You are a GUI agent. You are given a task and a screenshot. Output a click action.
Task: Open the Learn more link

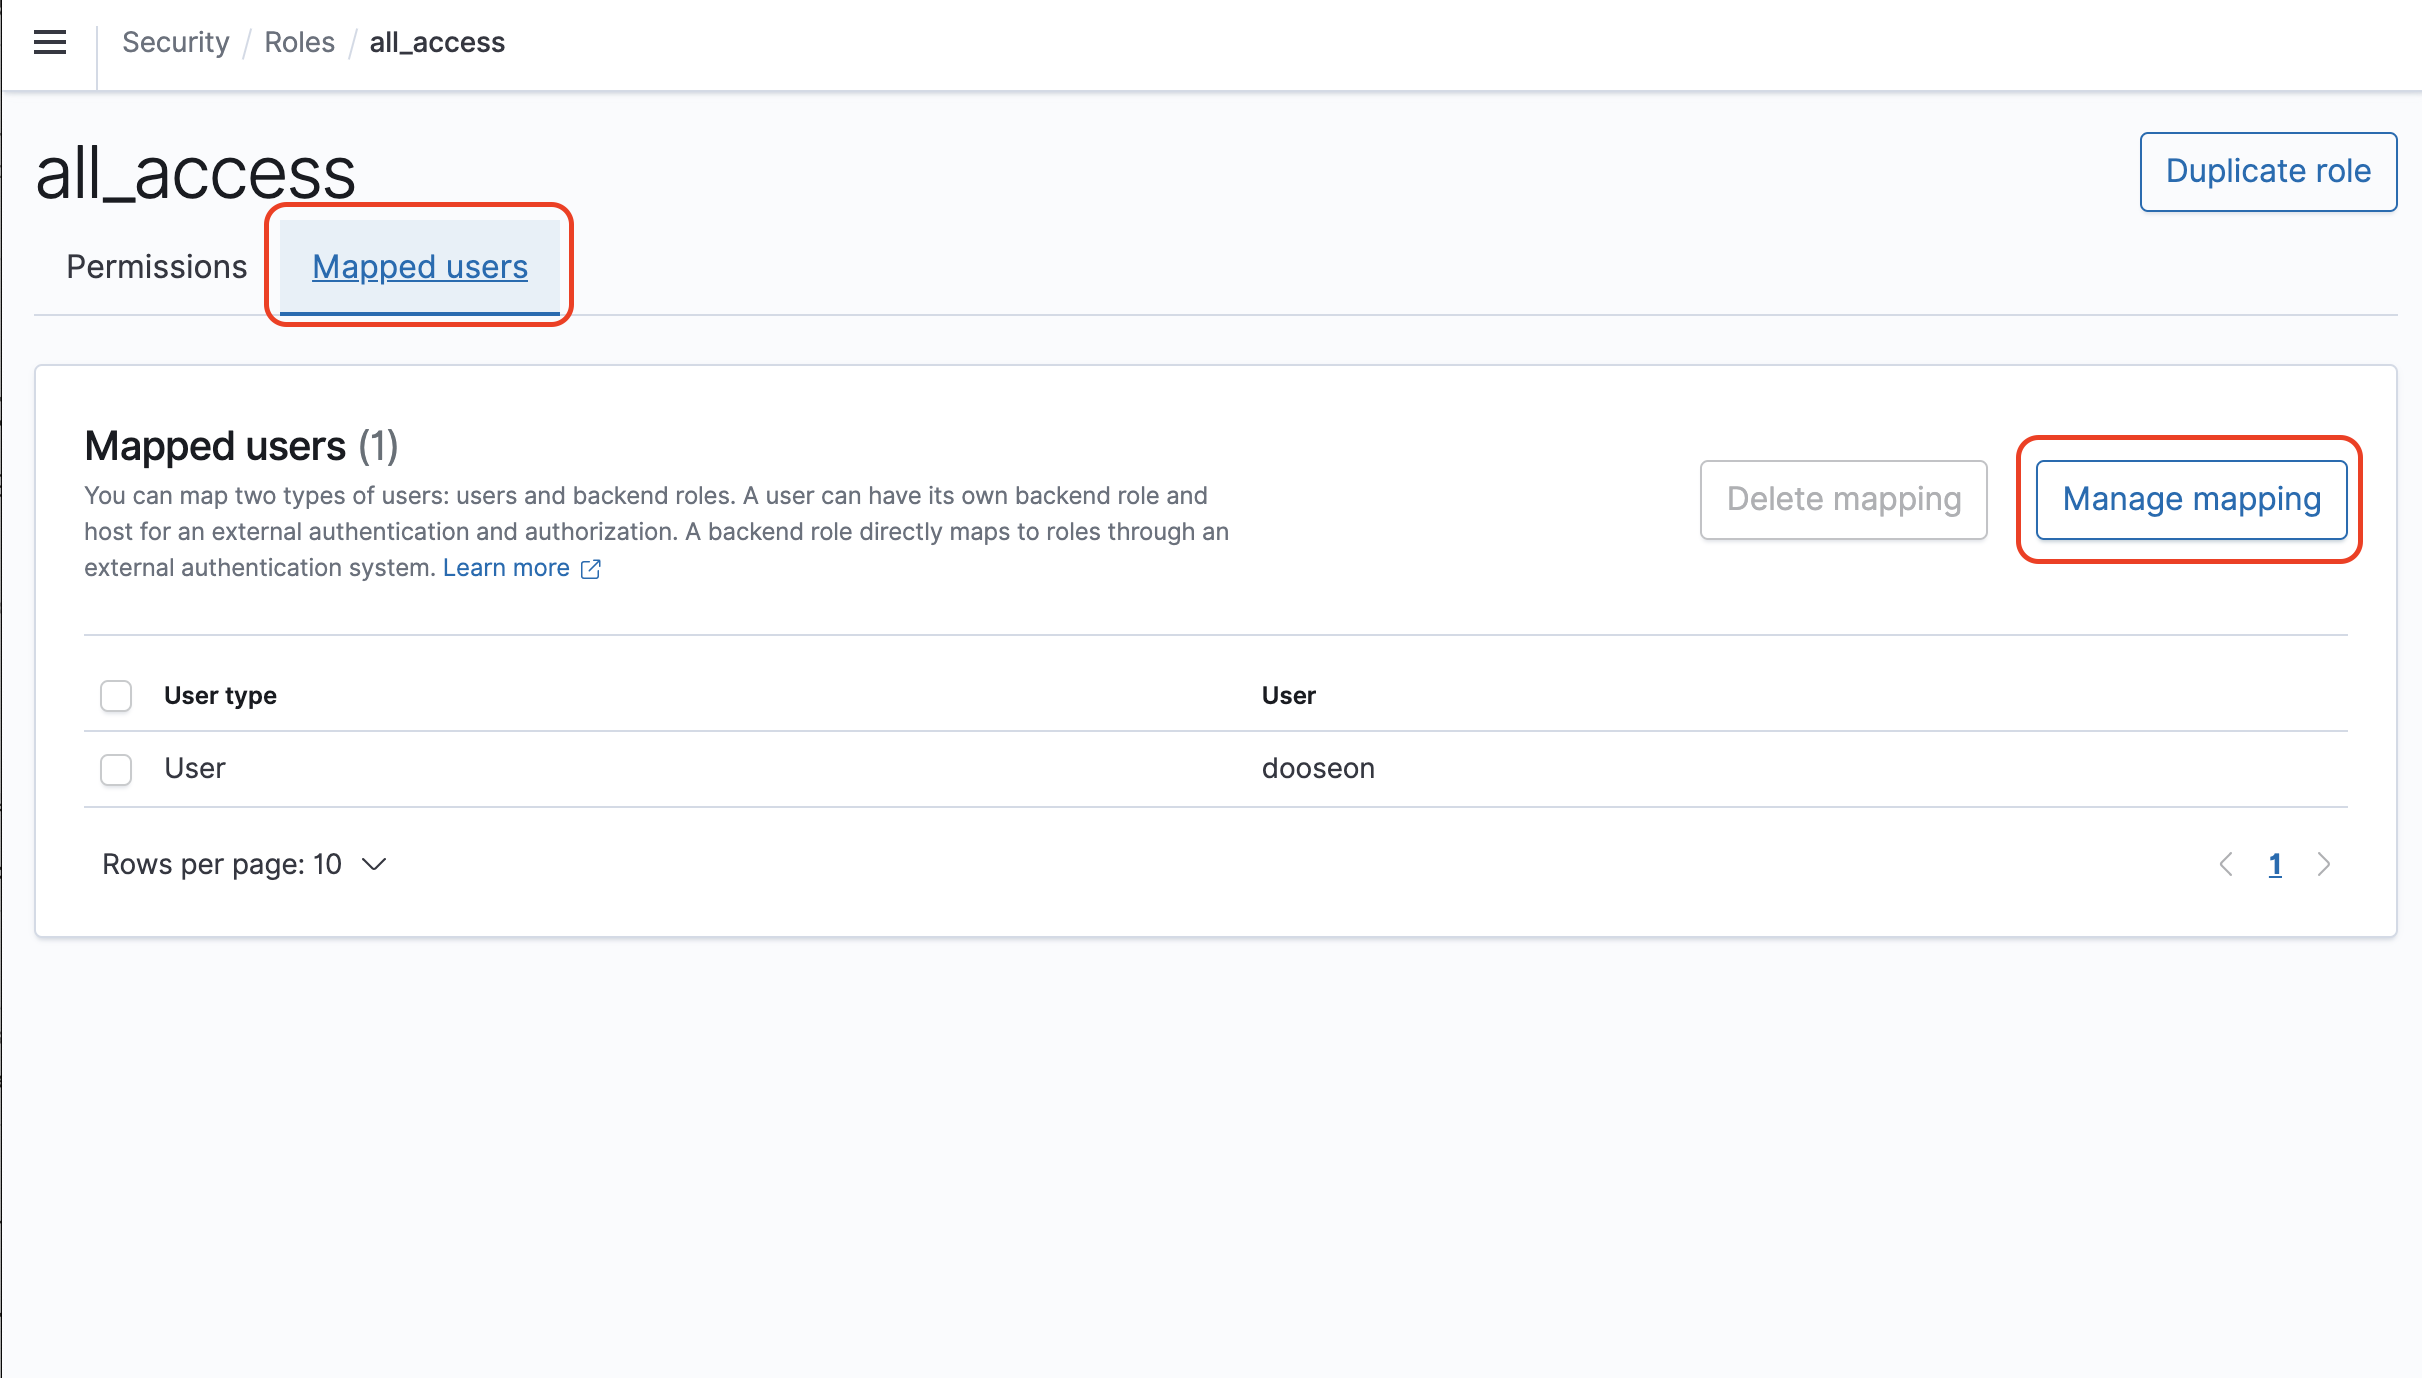[x=506, y=568]
